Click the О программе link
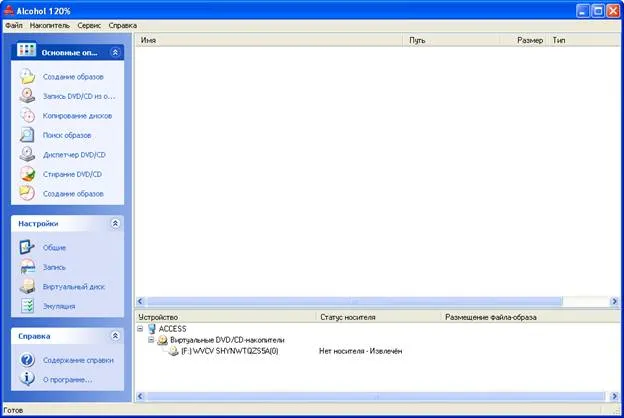624x418 pixels. 68,380
